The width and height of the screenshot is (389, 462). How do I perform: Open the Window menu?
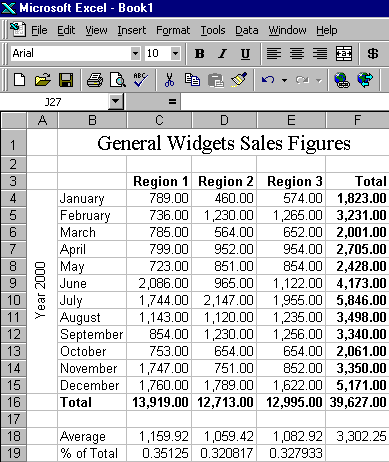(287, 30)
